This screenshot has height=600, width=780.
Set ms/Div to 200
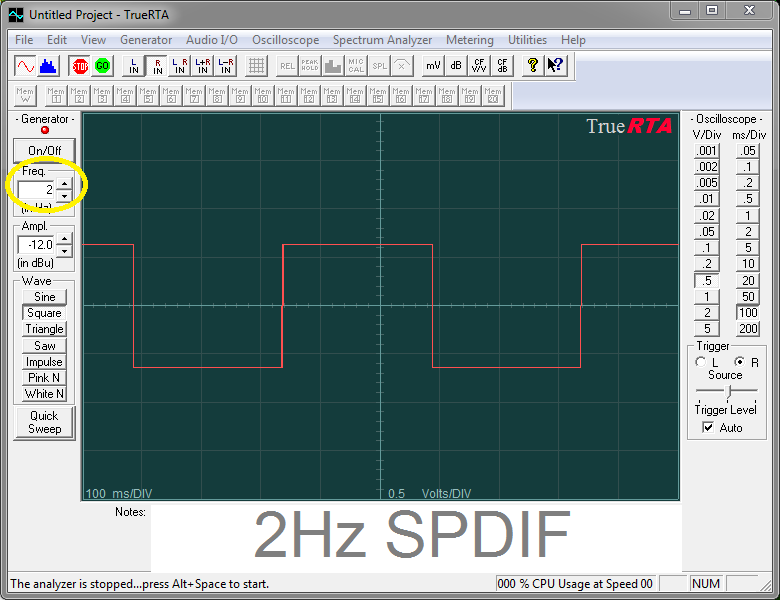pos(748,328)
